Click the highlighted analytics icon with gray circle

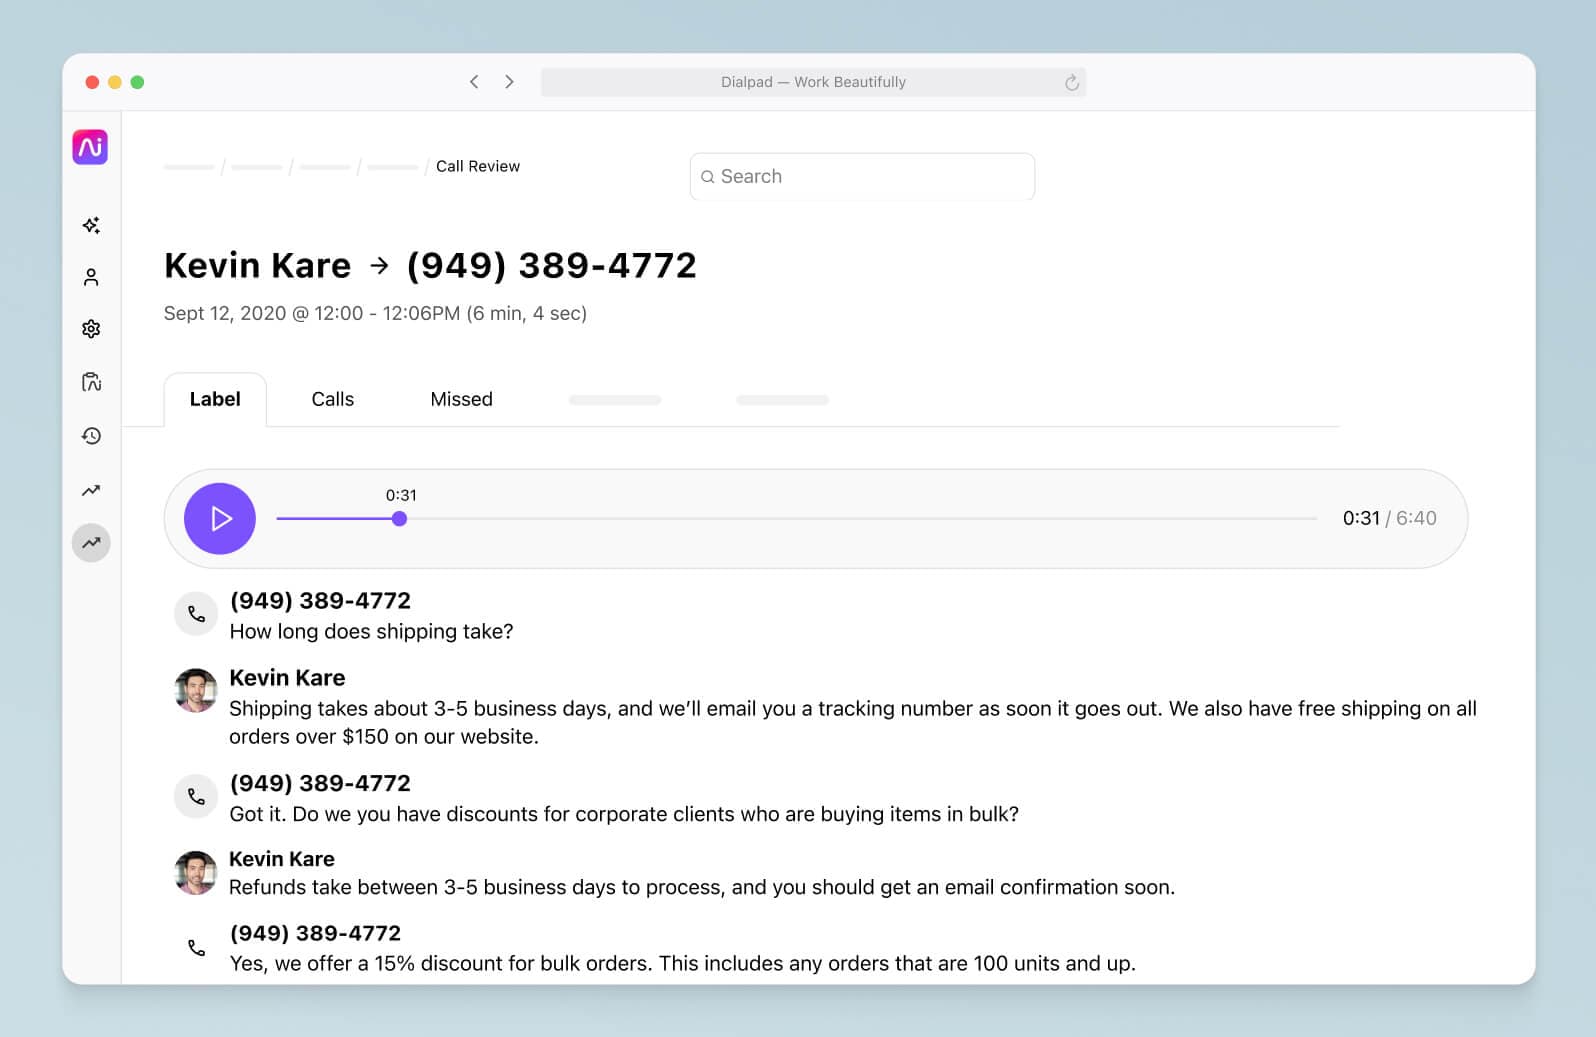coord(91,543)
